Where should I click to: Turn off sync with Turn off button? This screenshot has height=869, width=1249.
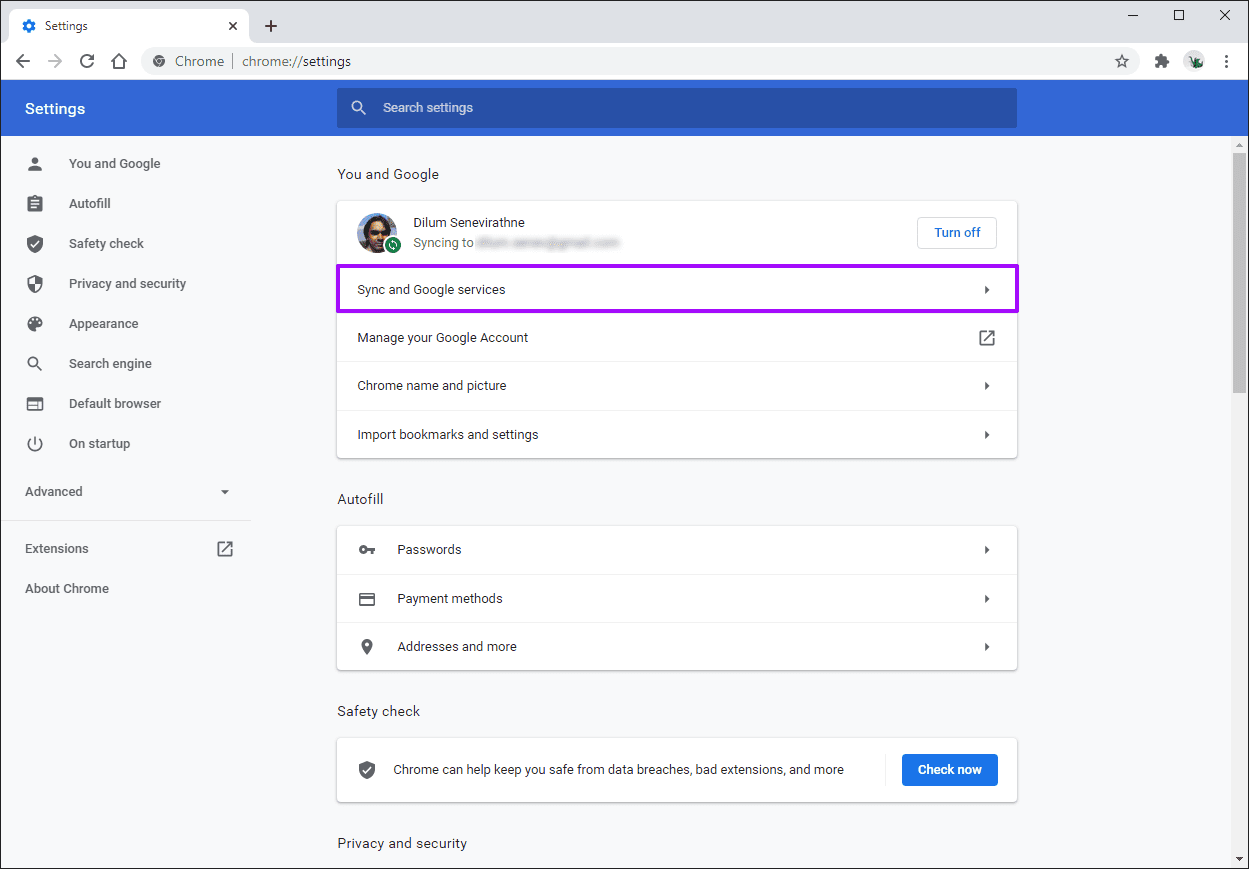(x=957, y=232)
